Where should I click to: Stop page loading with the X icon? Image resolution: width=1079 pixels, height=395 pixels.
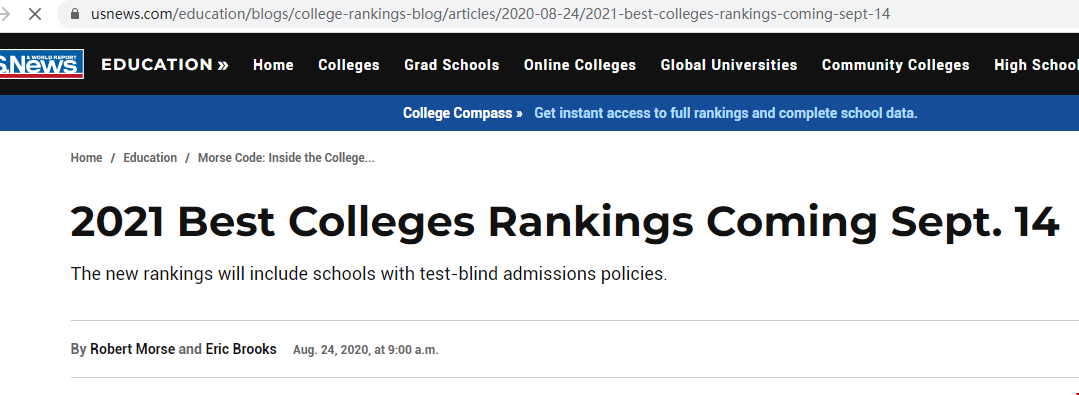coord(35,14)
